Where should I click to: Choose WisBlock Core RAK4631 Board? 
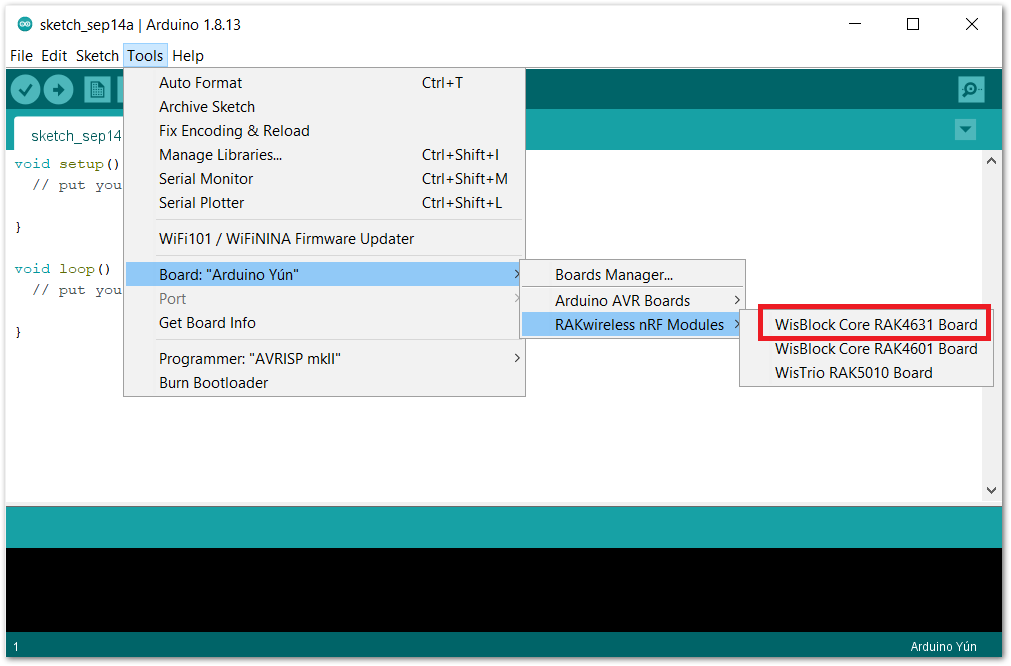point(876,324)
